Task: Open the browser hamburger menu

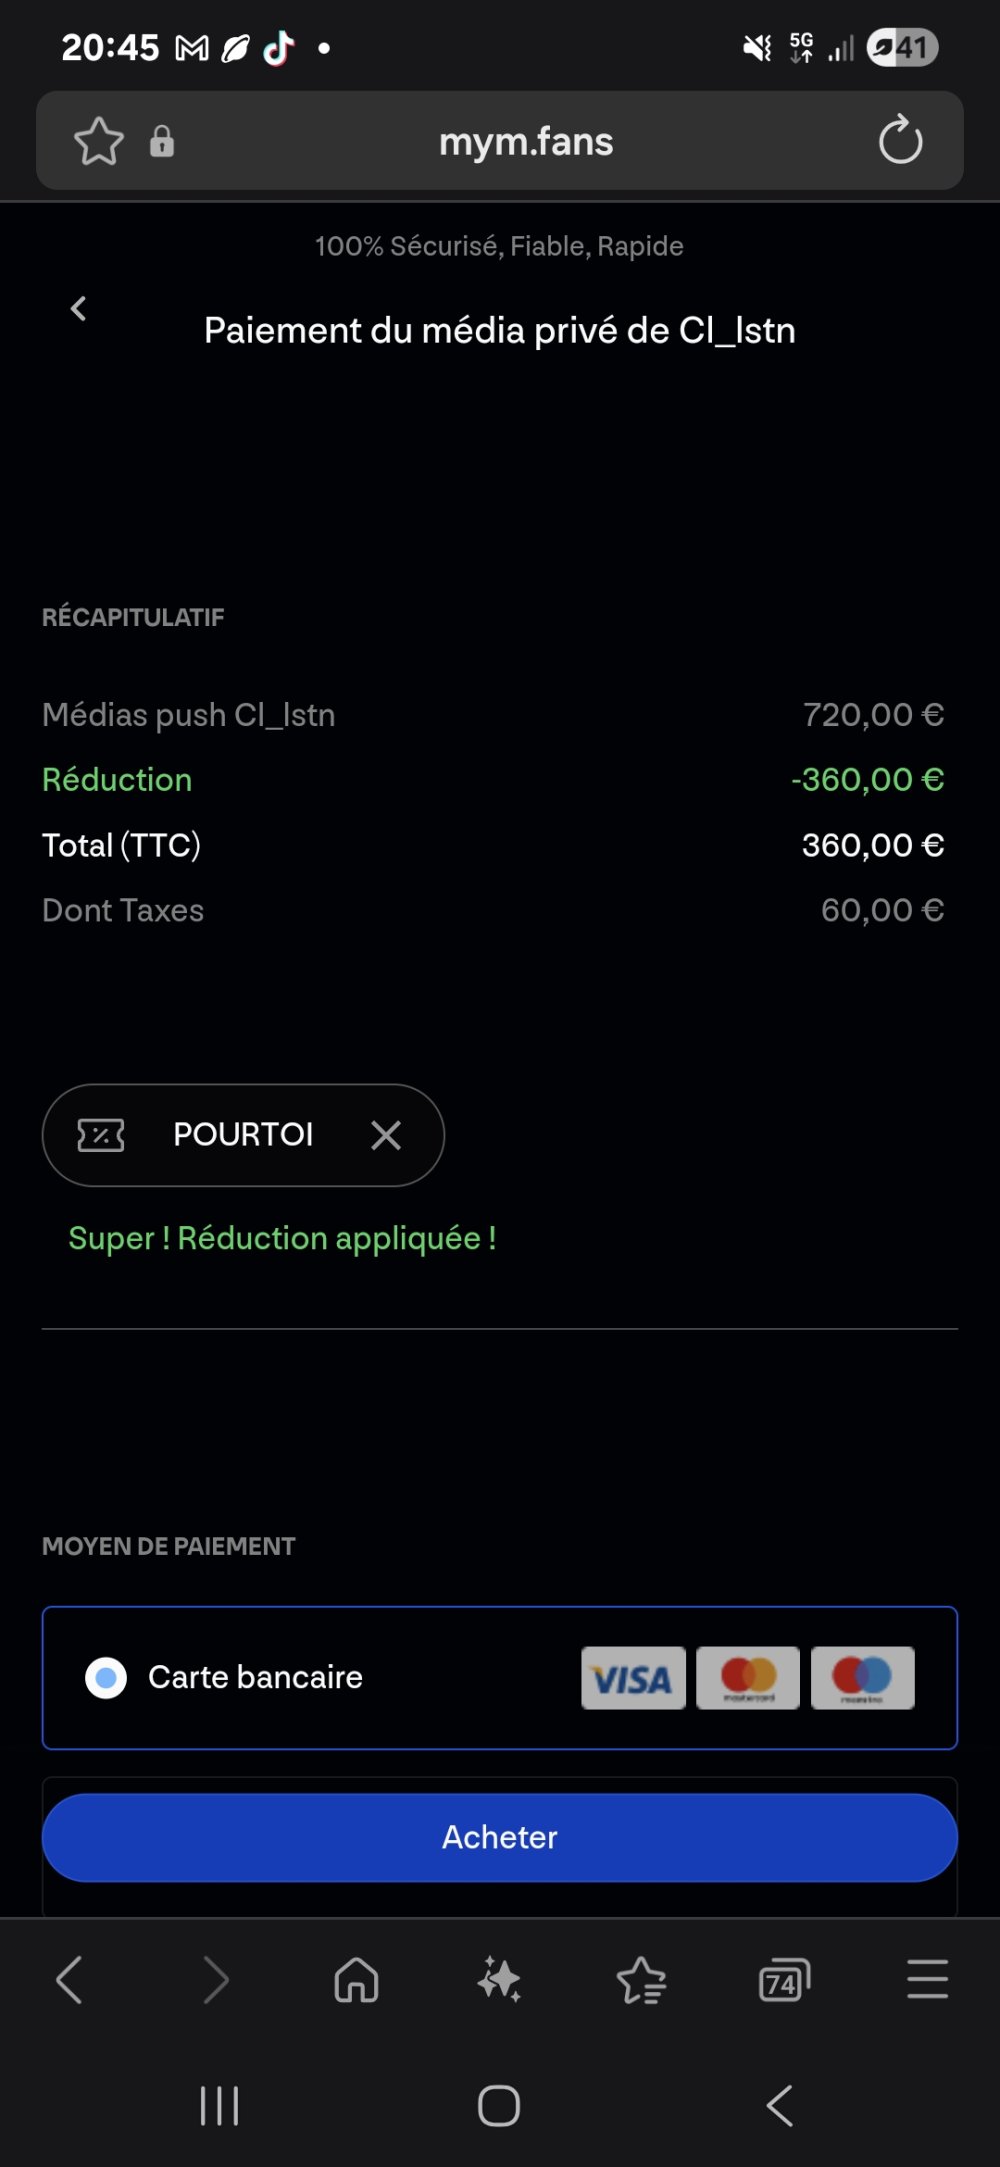Action: click(x=927, y=1980)
